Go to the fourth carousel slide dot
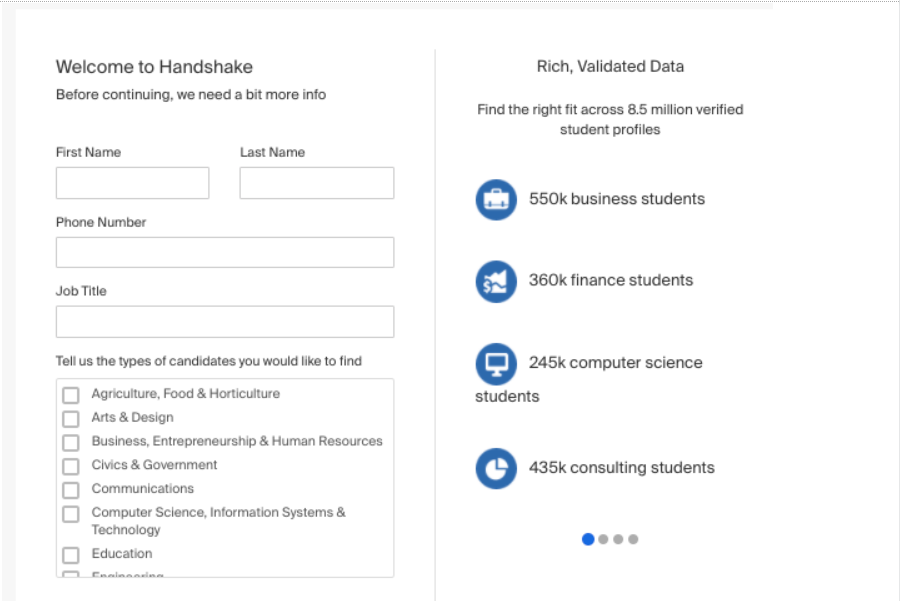 point(633,539)
